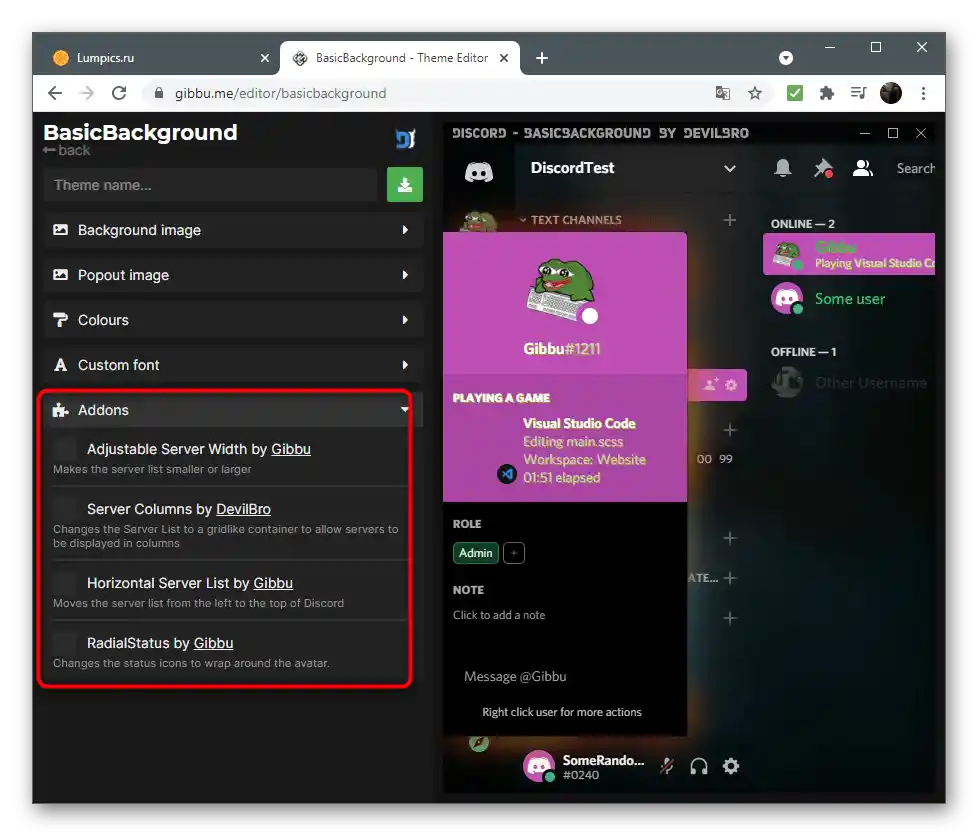Click the Visual Studio Code activity icon

point(506,474)
